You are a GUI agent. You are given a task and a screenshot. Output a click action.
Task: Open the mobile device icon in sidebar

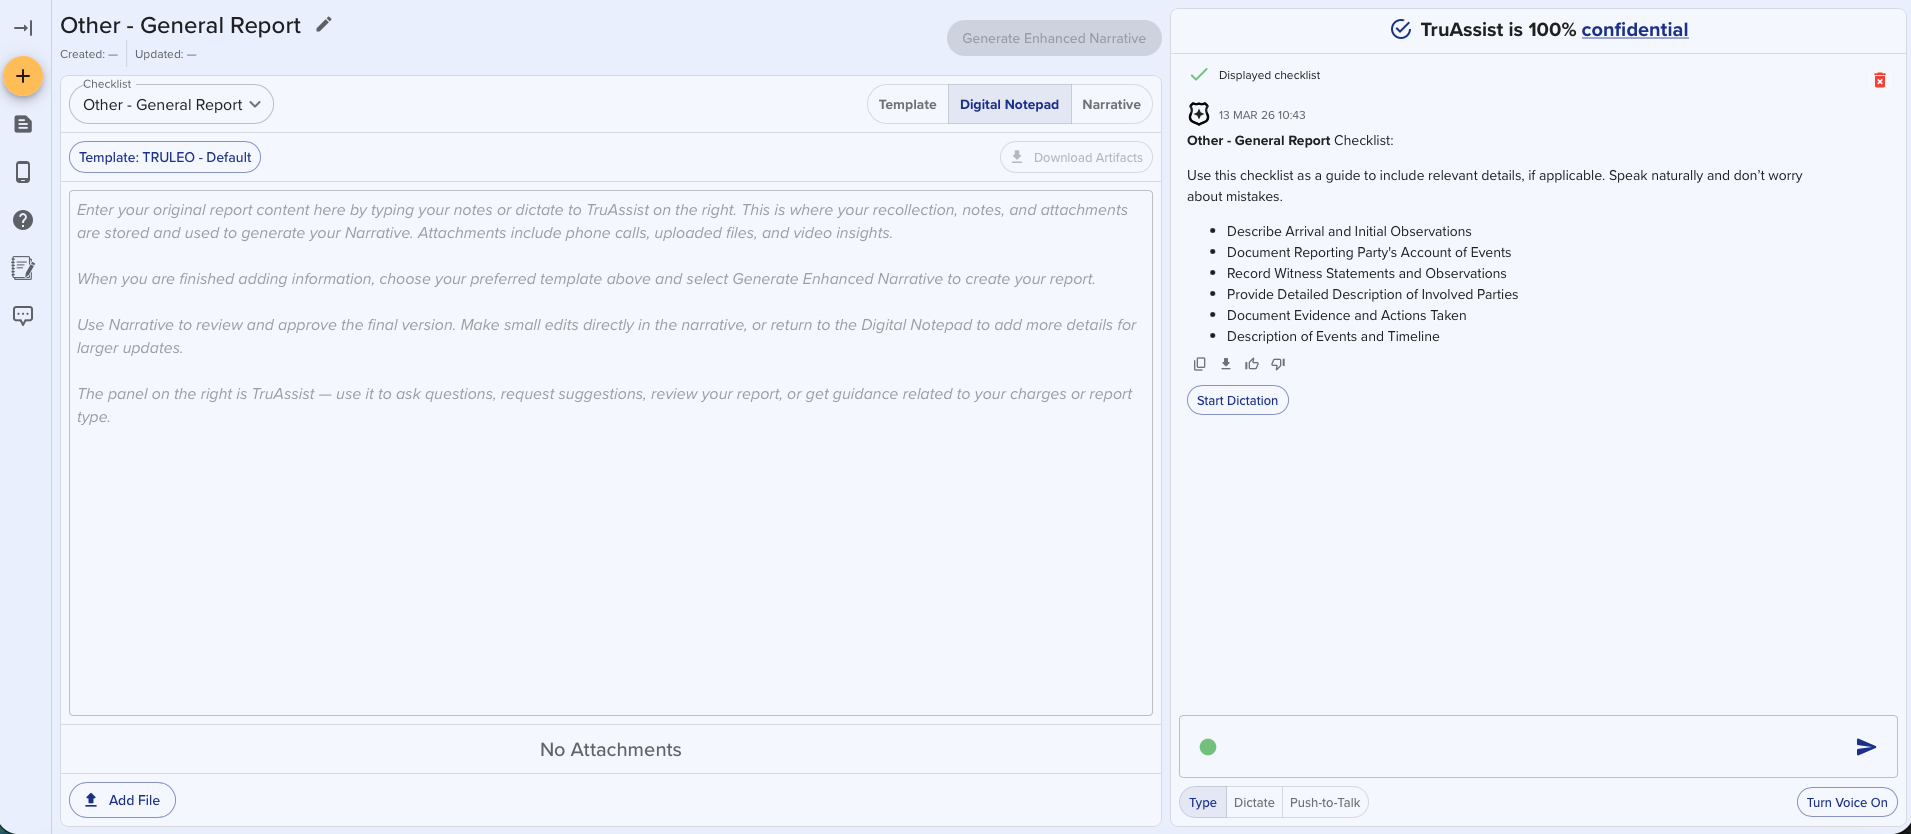(23, 172)
